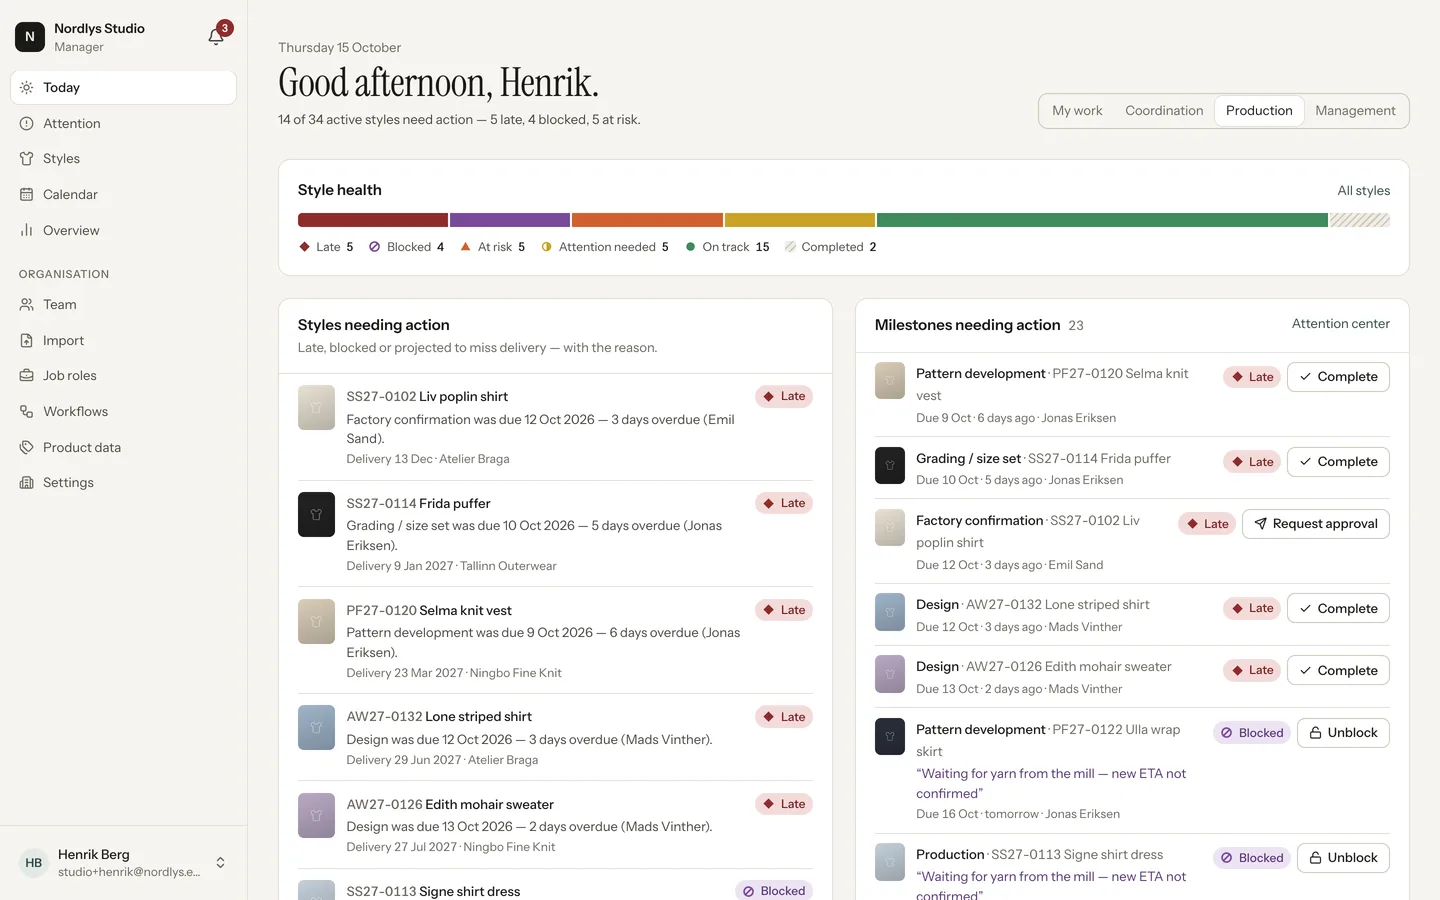Open the All styles link
This screenshot has height=900, width=1440.
click(1364, 191)
